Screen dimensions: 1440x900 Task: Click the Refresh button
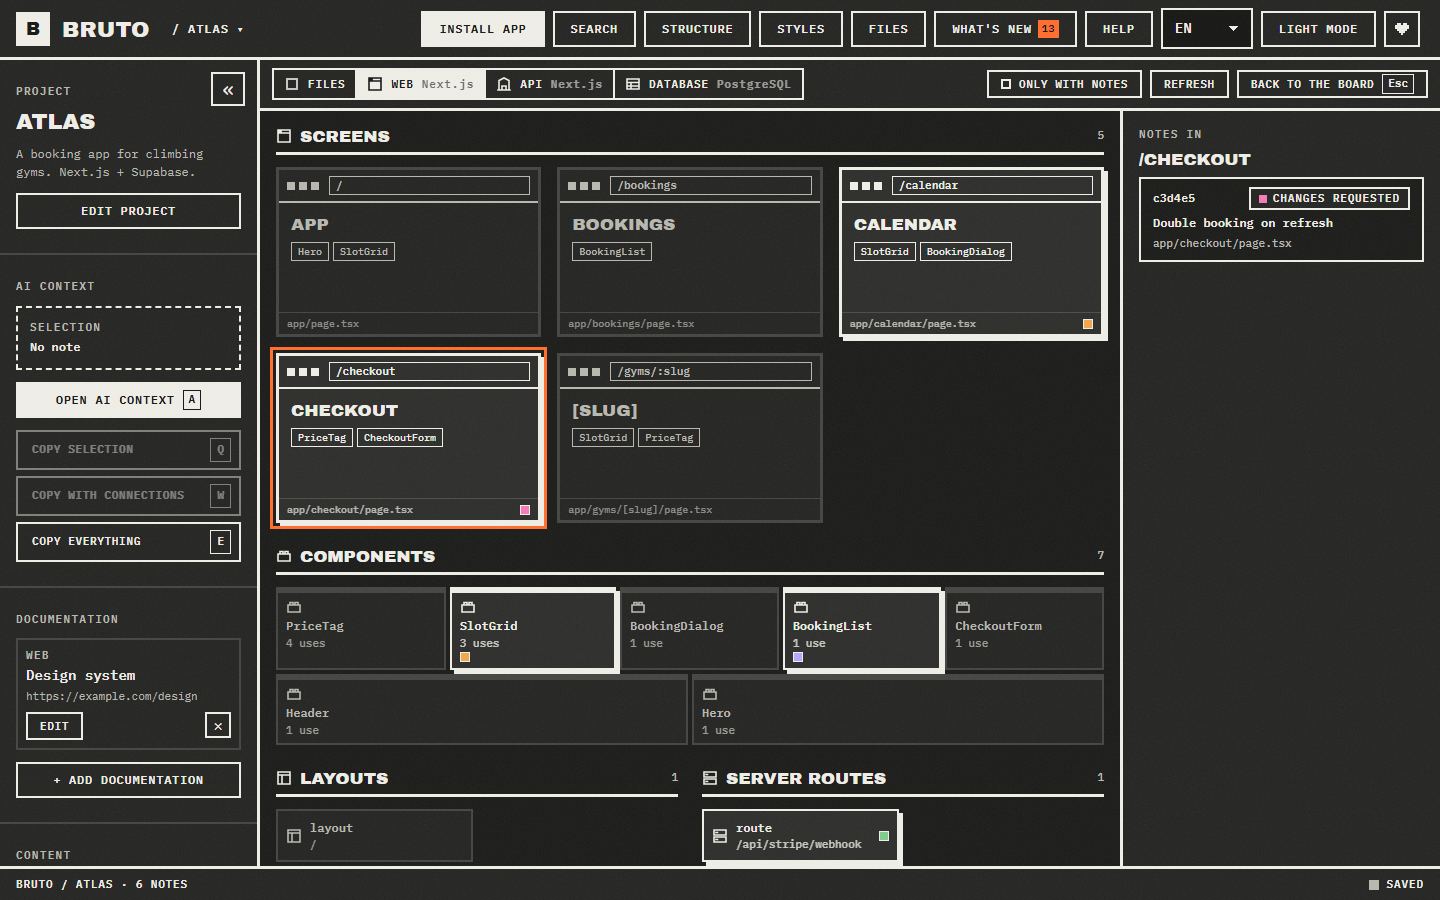pyautogui.click(x=1189, y=84)
